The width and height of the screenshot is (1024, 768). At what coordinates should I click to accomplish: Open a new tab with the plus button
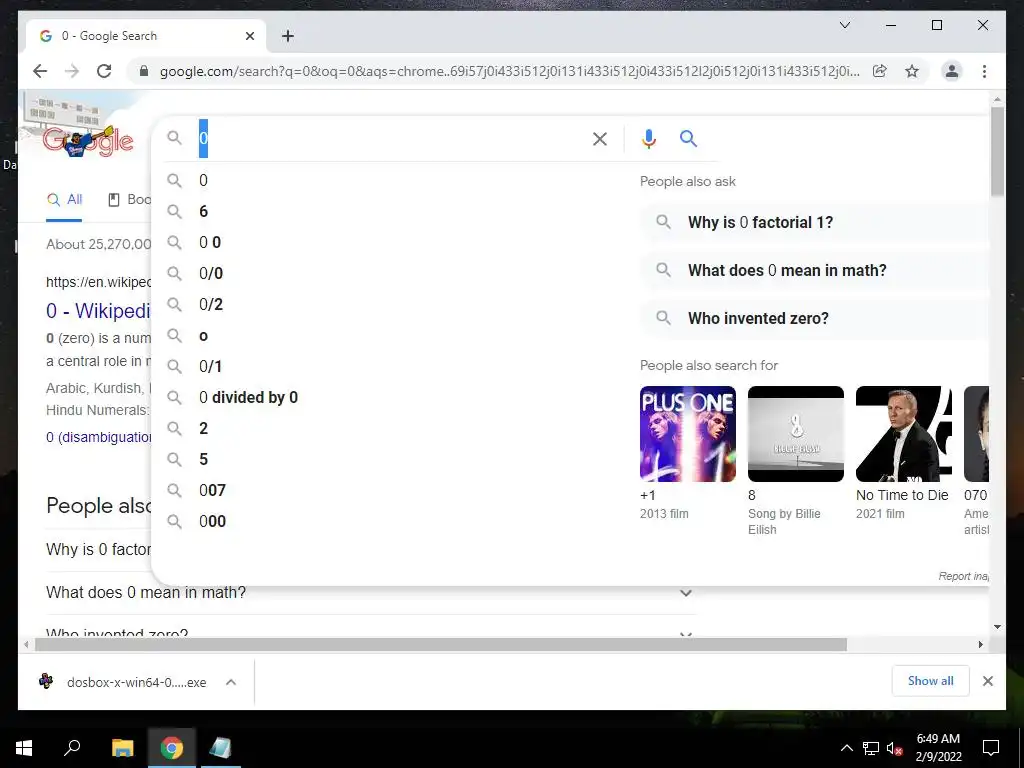288,36
